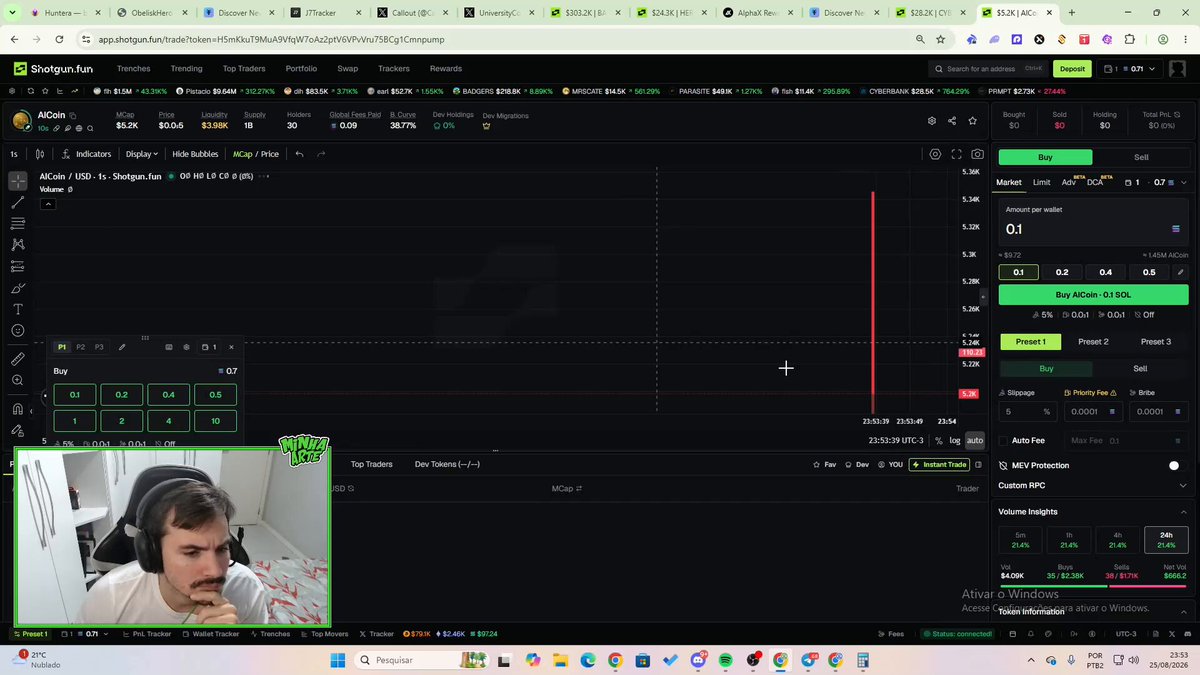Copy the AICoin token address
Viewport: 1200px width, 675px height.
(x=75, y=115)
